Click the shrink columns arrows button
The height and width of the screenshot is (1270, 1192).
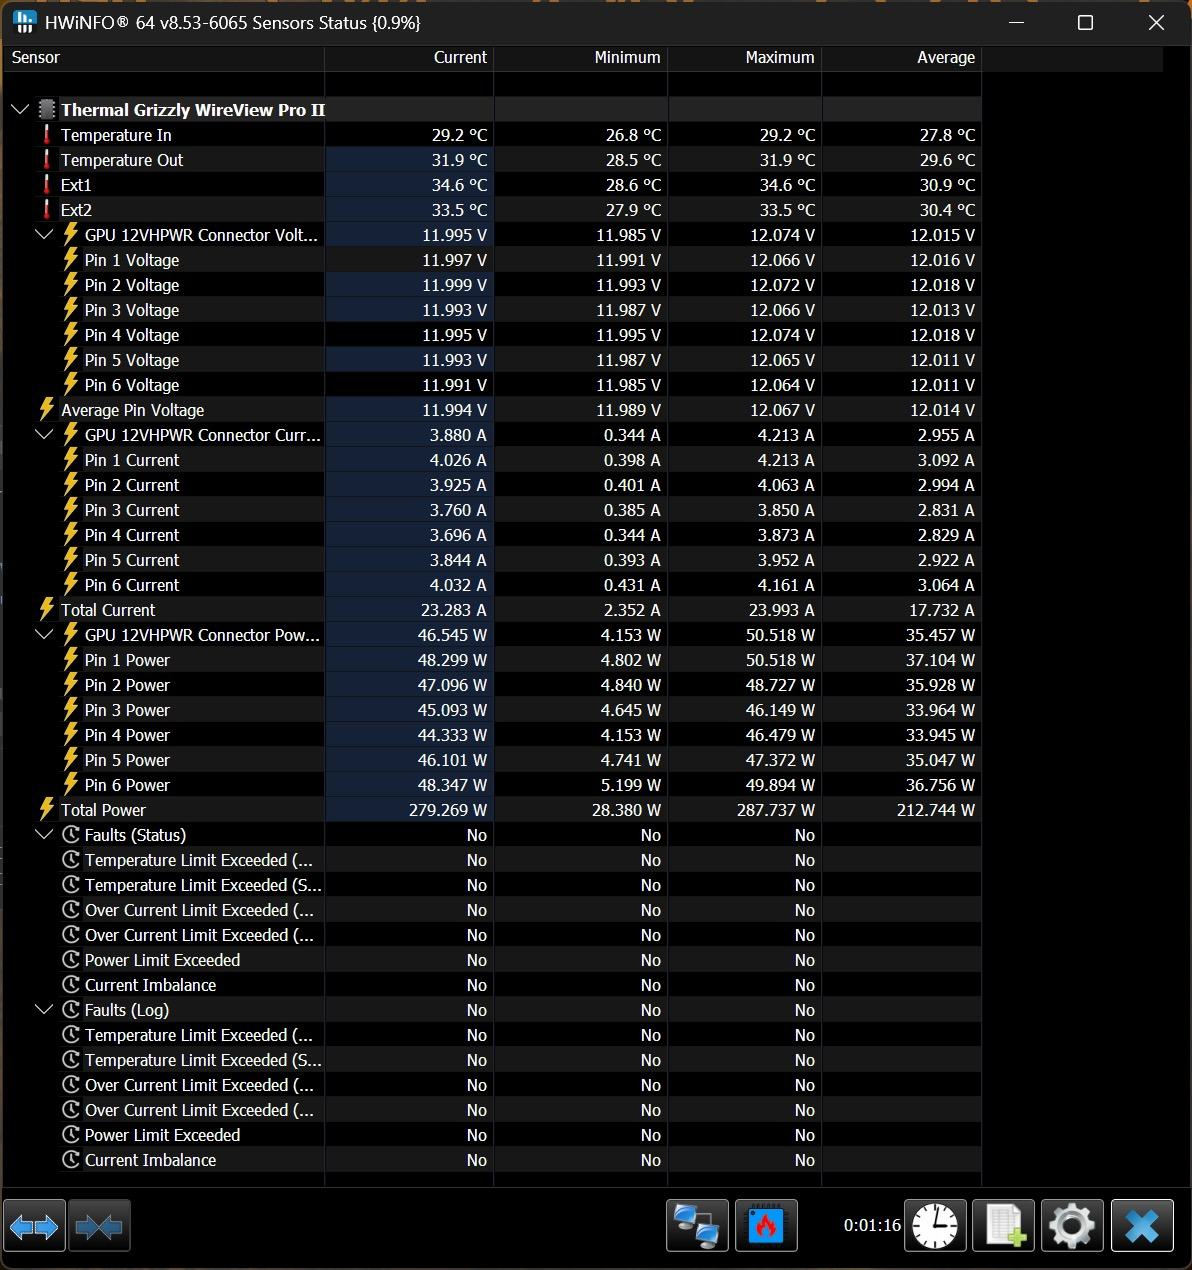click(x=99, y=1225)
